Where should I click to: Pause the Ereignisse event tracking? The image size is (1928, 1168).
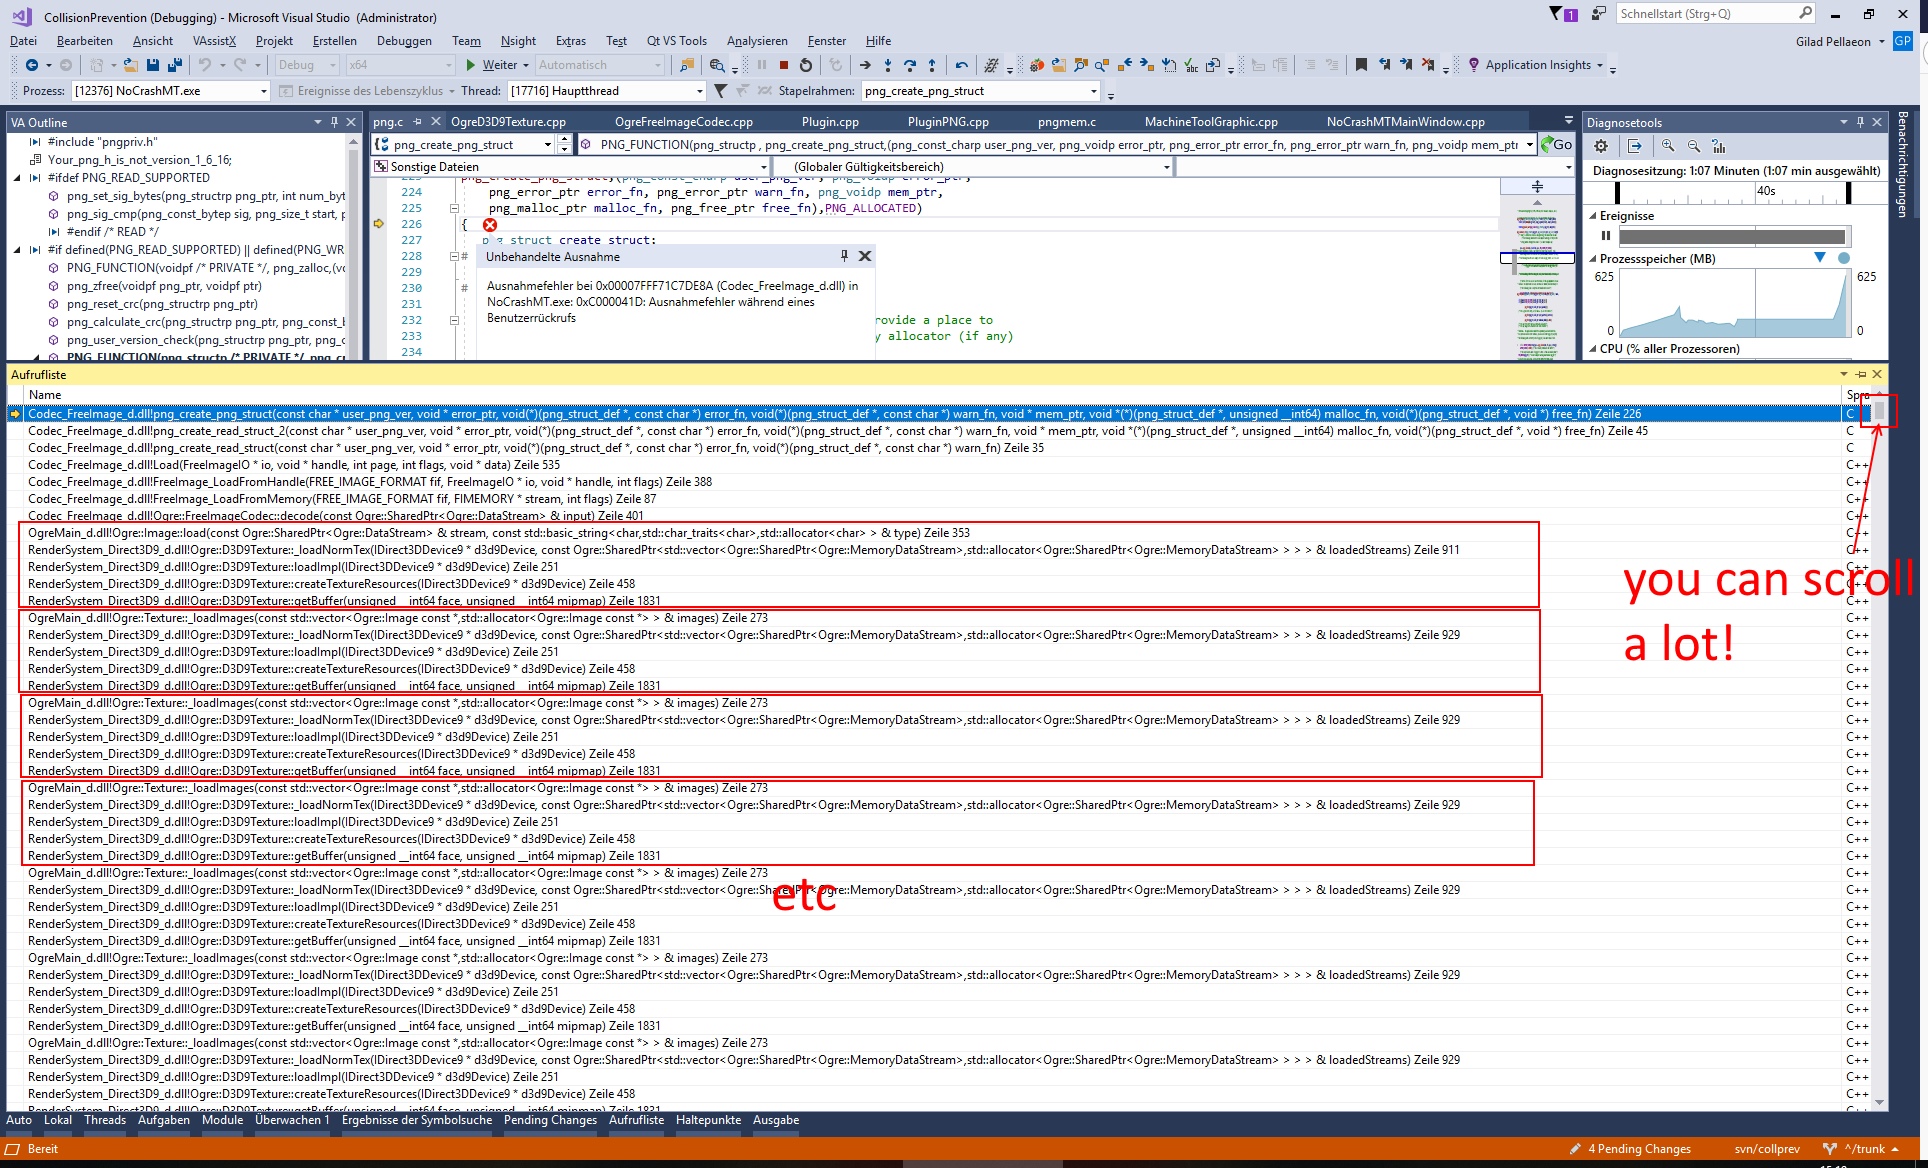tap(1606, 236)
